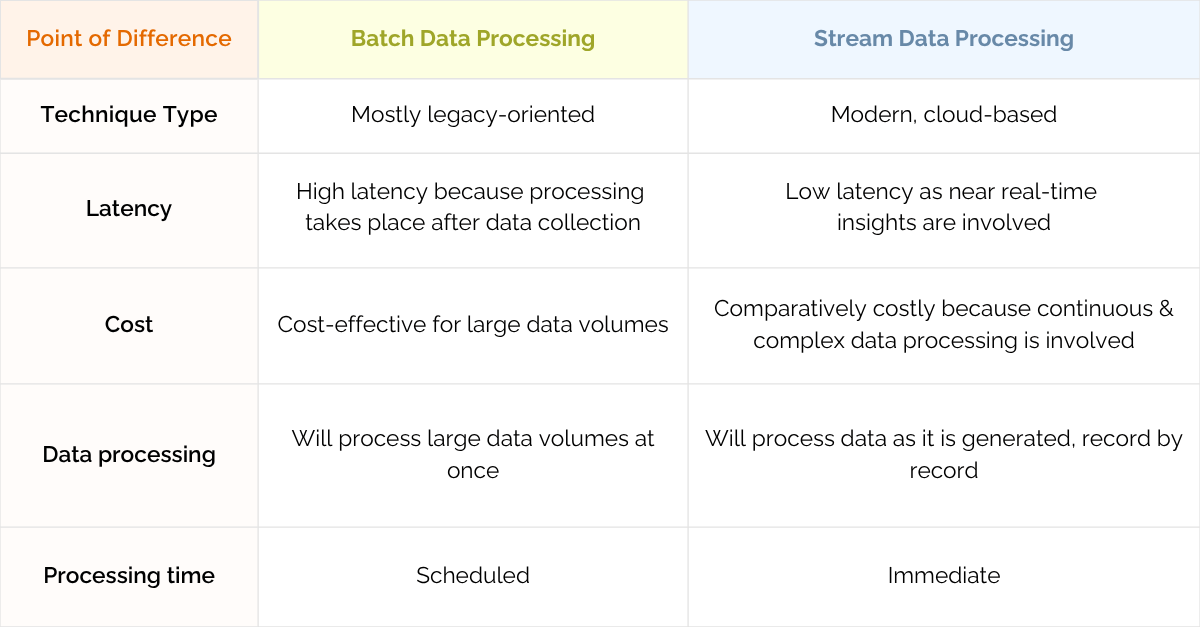Select the 'Comparatively costly' stream cost cell
The image size is (1200, 627).
click(944, 325)
